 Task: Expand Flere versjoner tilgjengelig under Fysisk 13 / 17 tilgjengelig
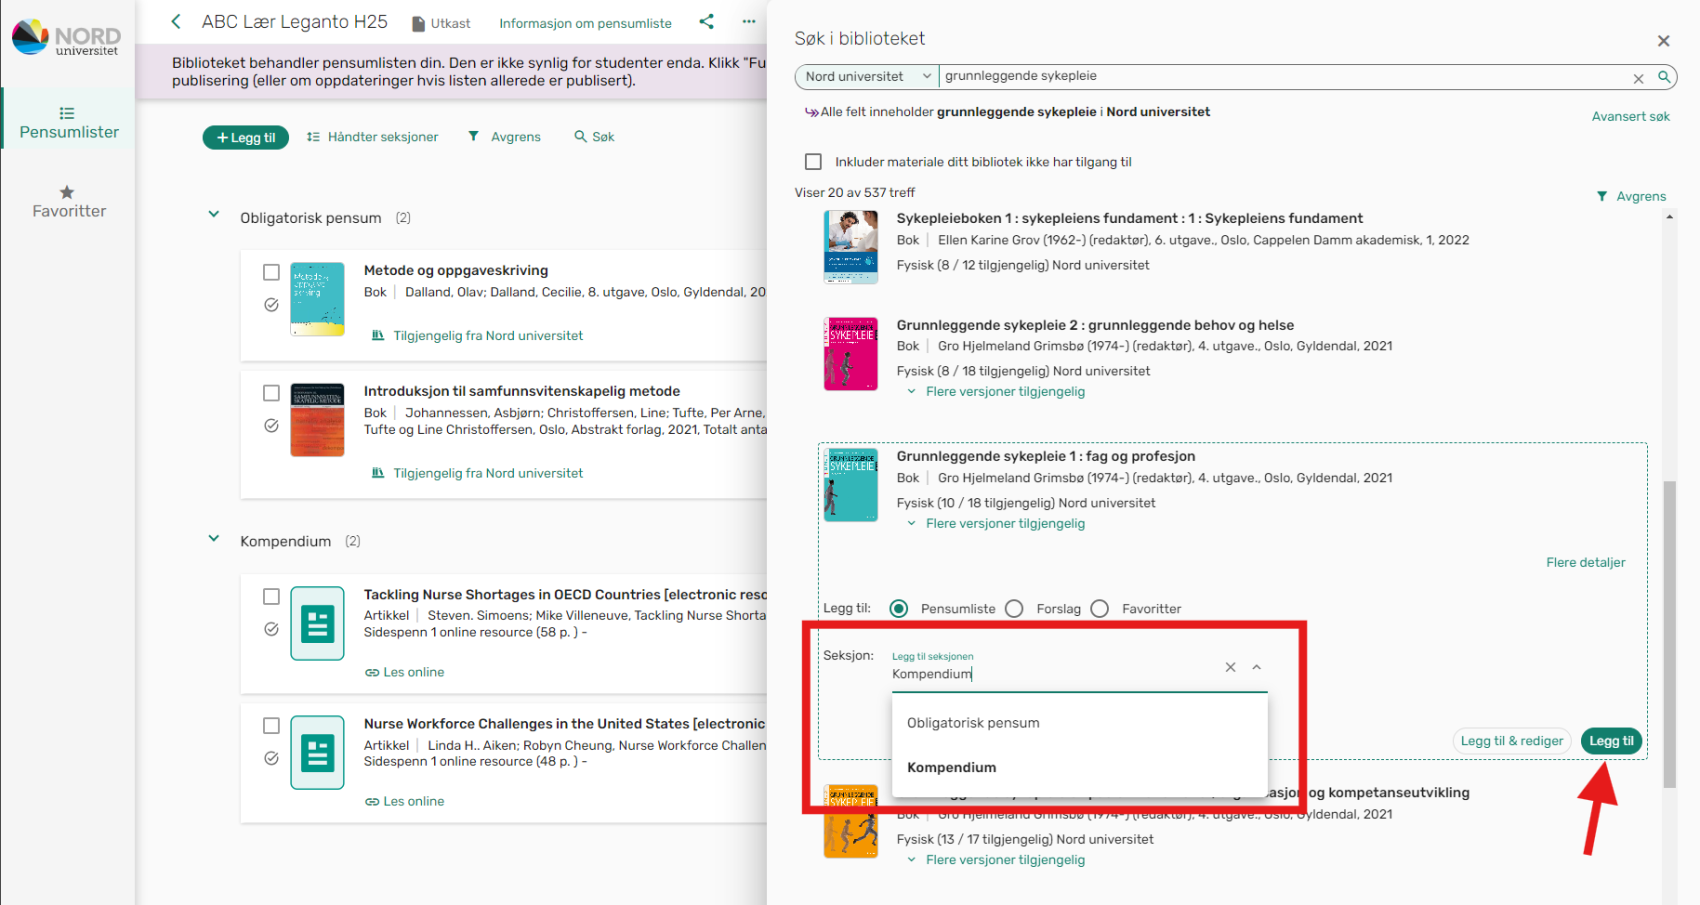(996, 860)
